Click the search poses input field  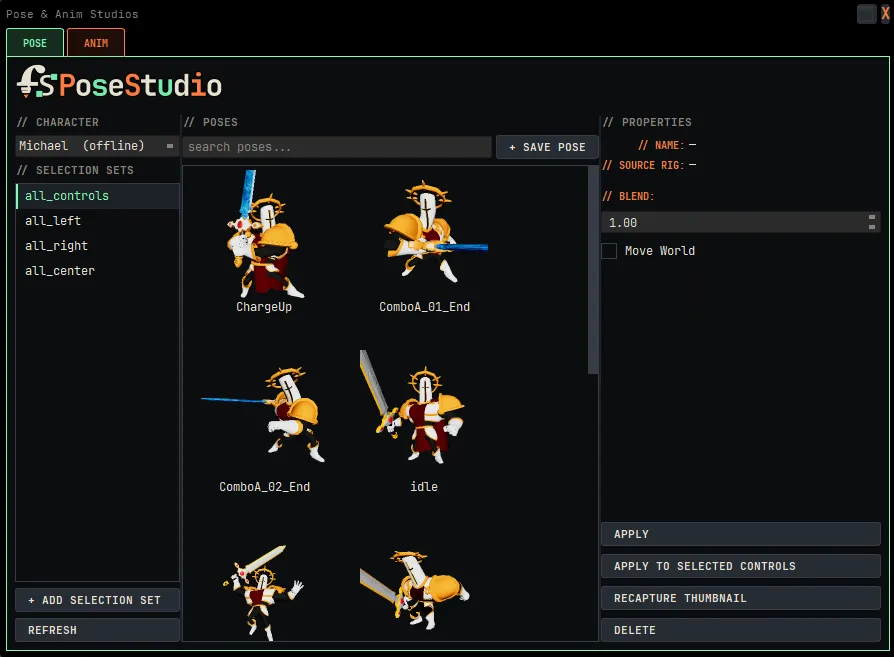click(x=337, y=147)
